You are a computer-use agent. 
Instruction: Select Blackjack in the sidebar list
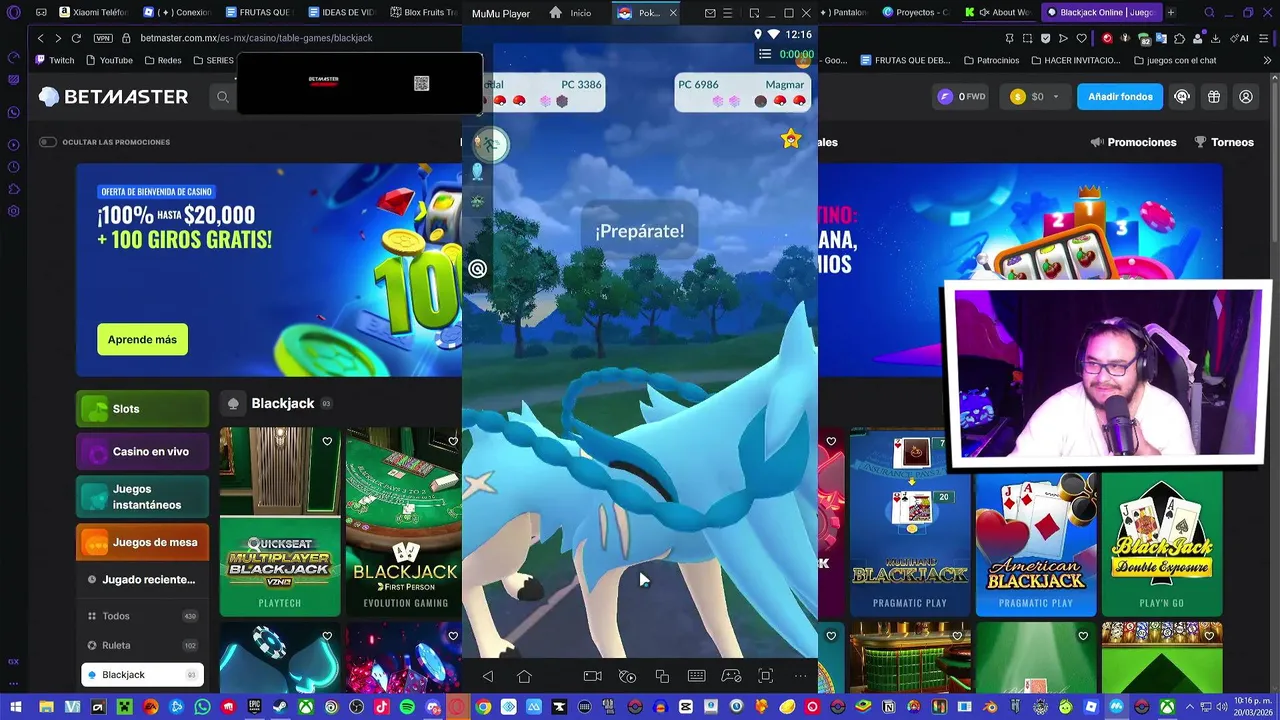(142, 675)
